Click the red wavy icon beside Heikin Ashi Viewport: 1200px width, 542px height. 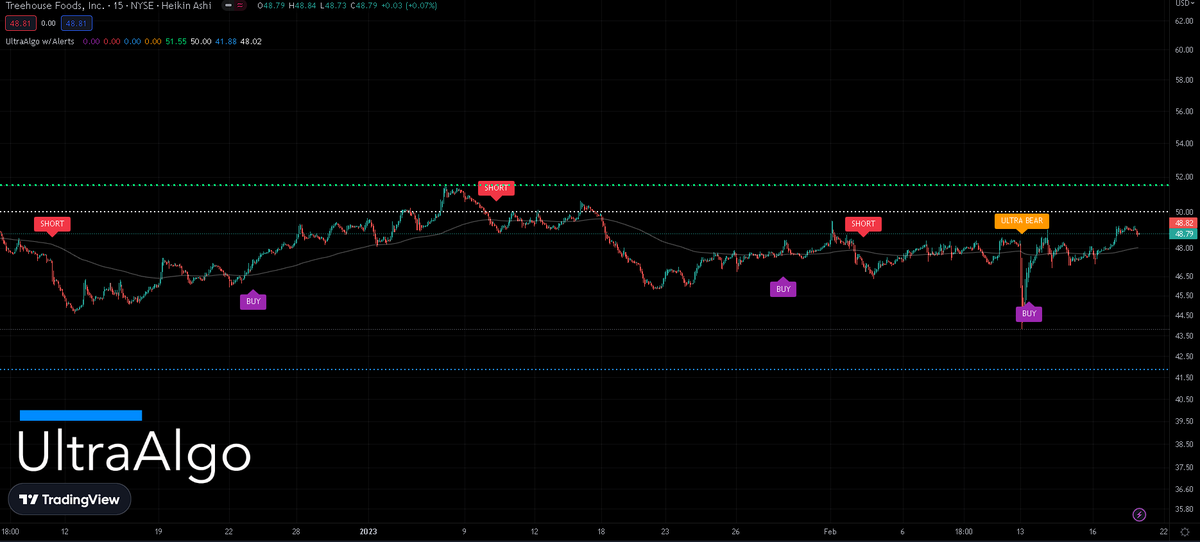[x=240, y=6]
